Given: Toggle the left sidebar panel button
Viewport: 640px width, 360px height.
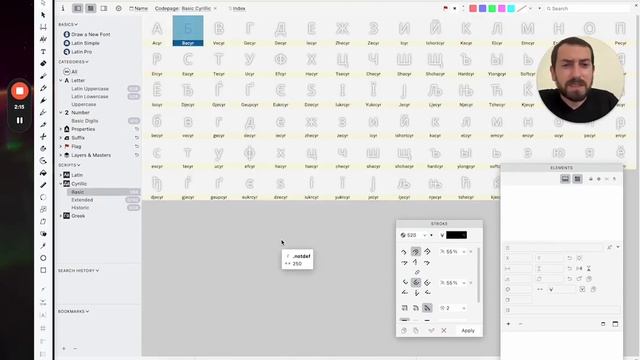Looking at the screenshot, I should pos(78,8).
